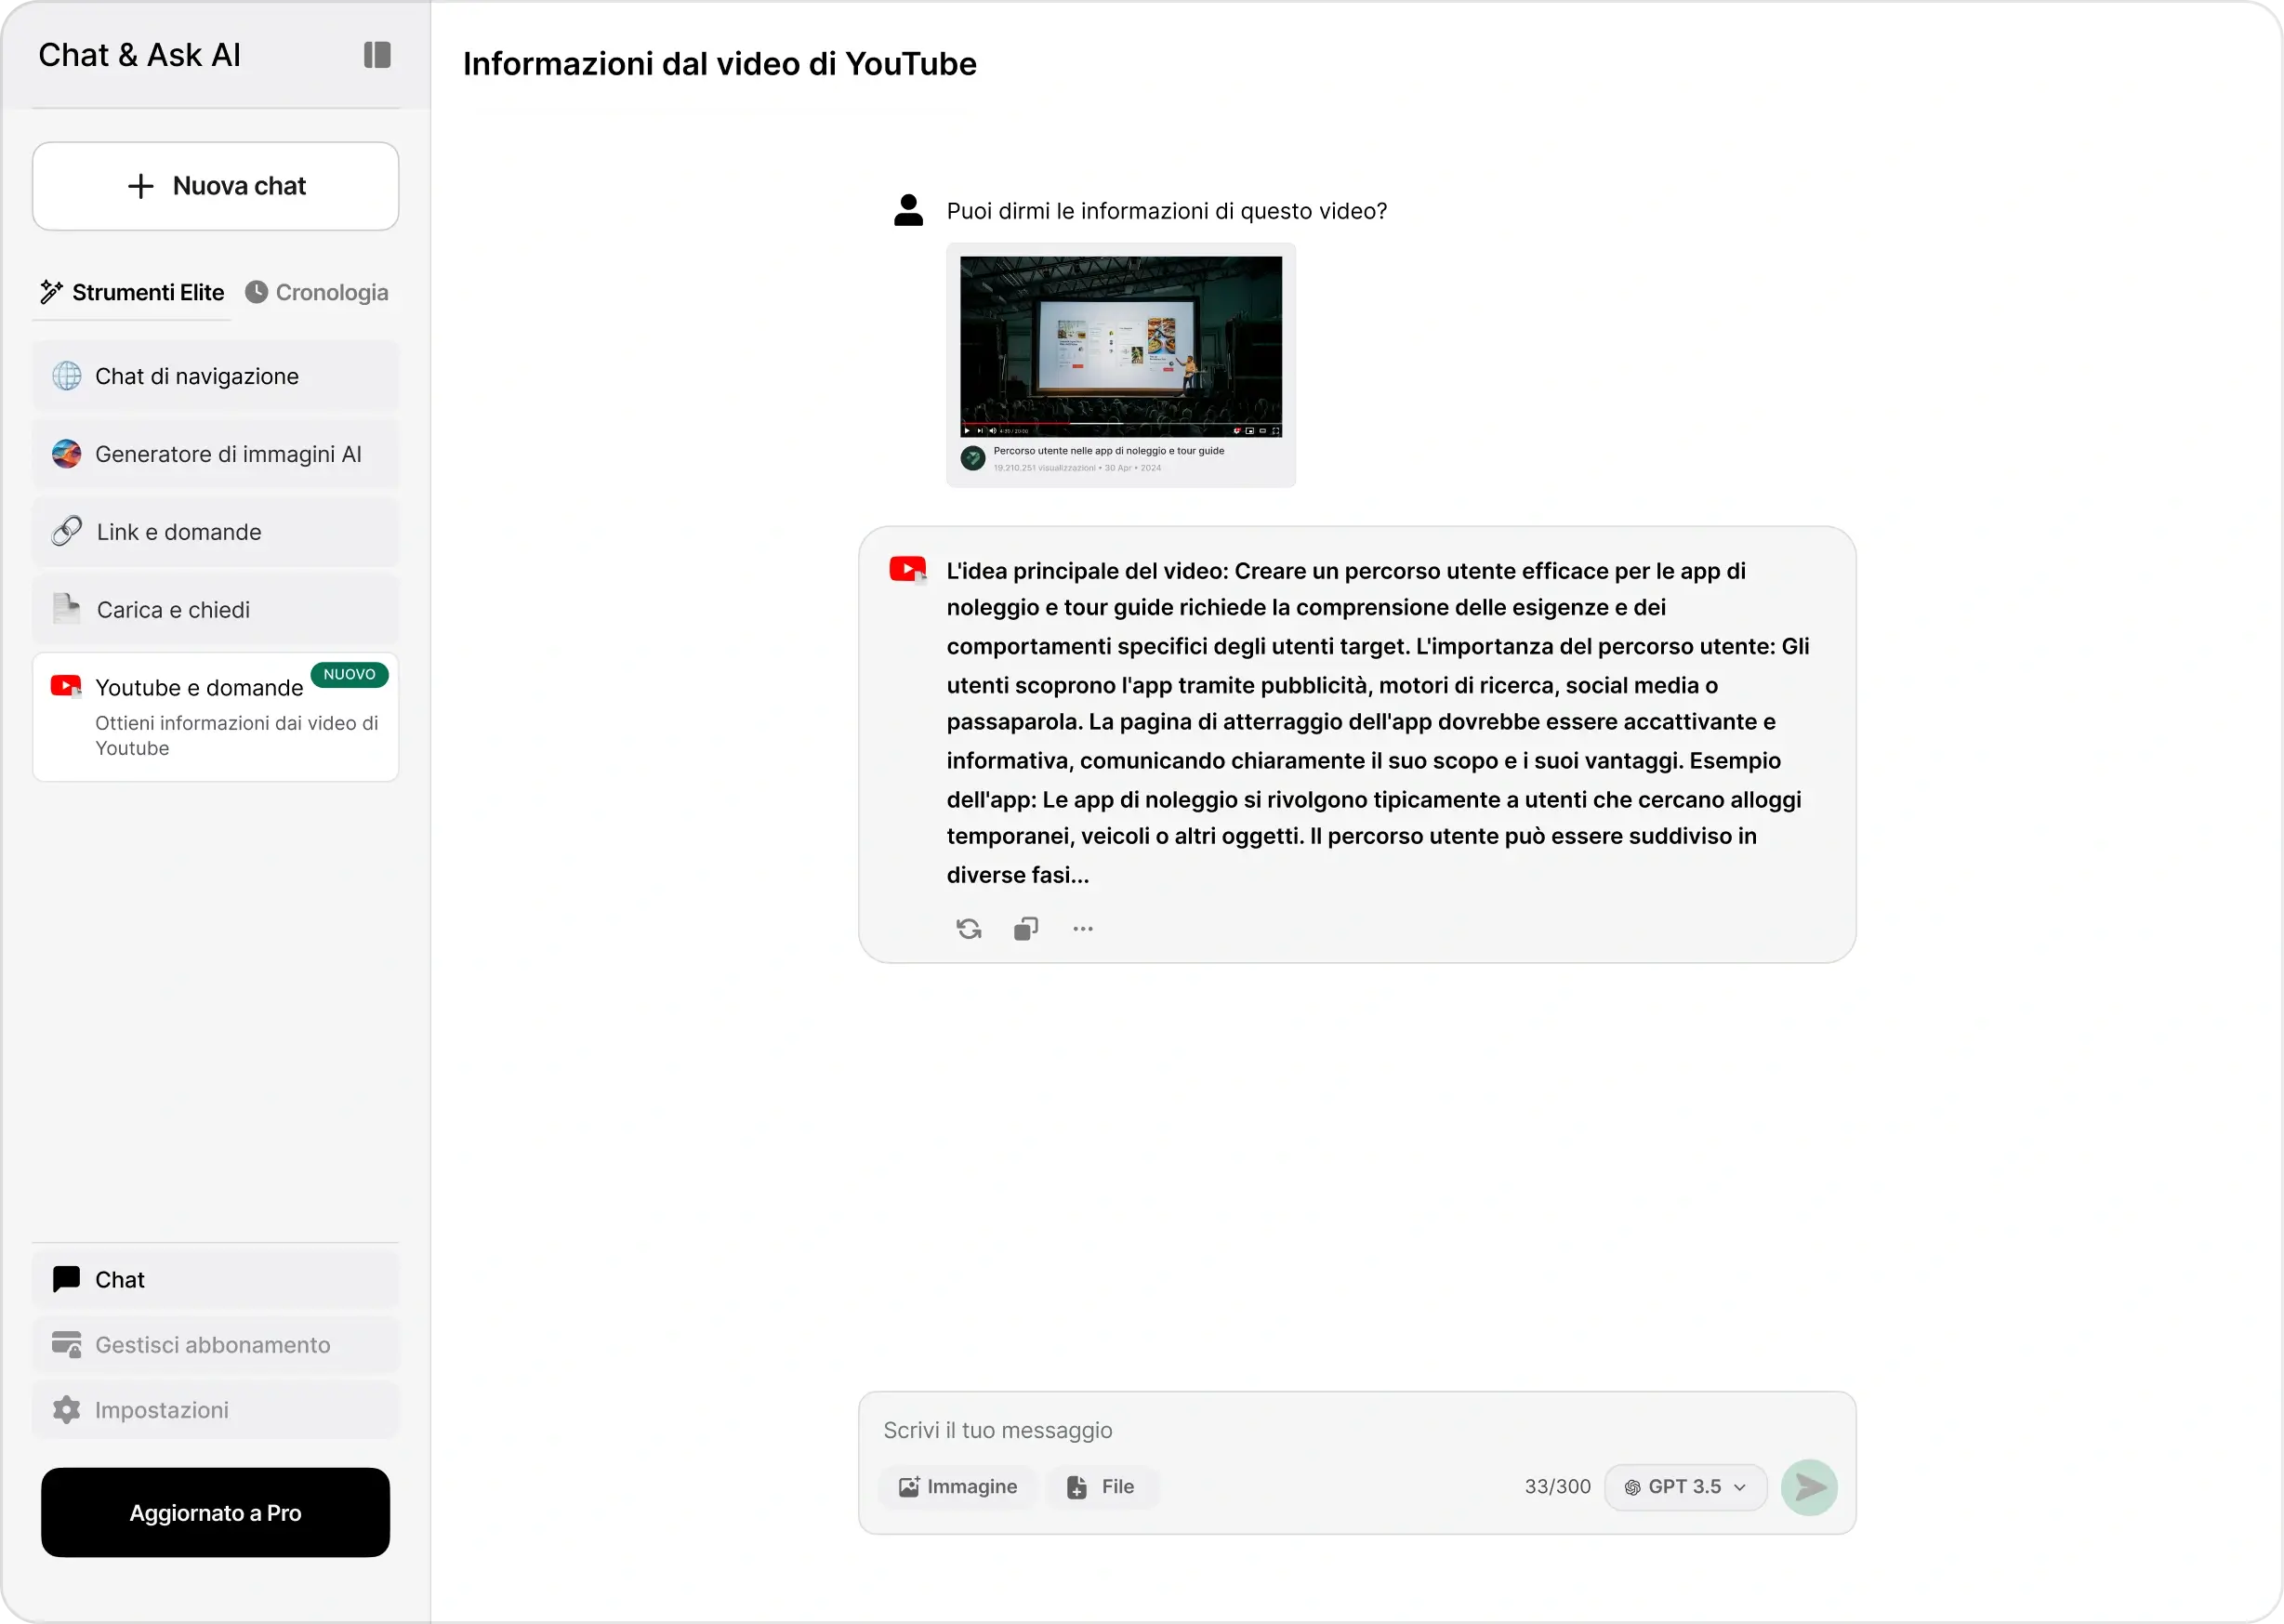
Task: Open more options three-dot menu
Action: (1083, 929)
